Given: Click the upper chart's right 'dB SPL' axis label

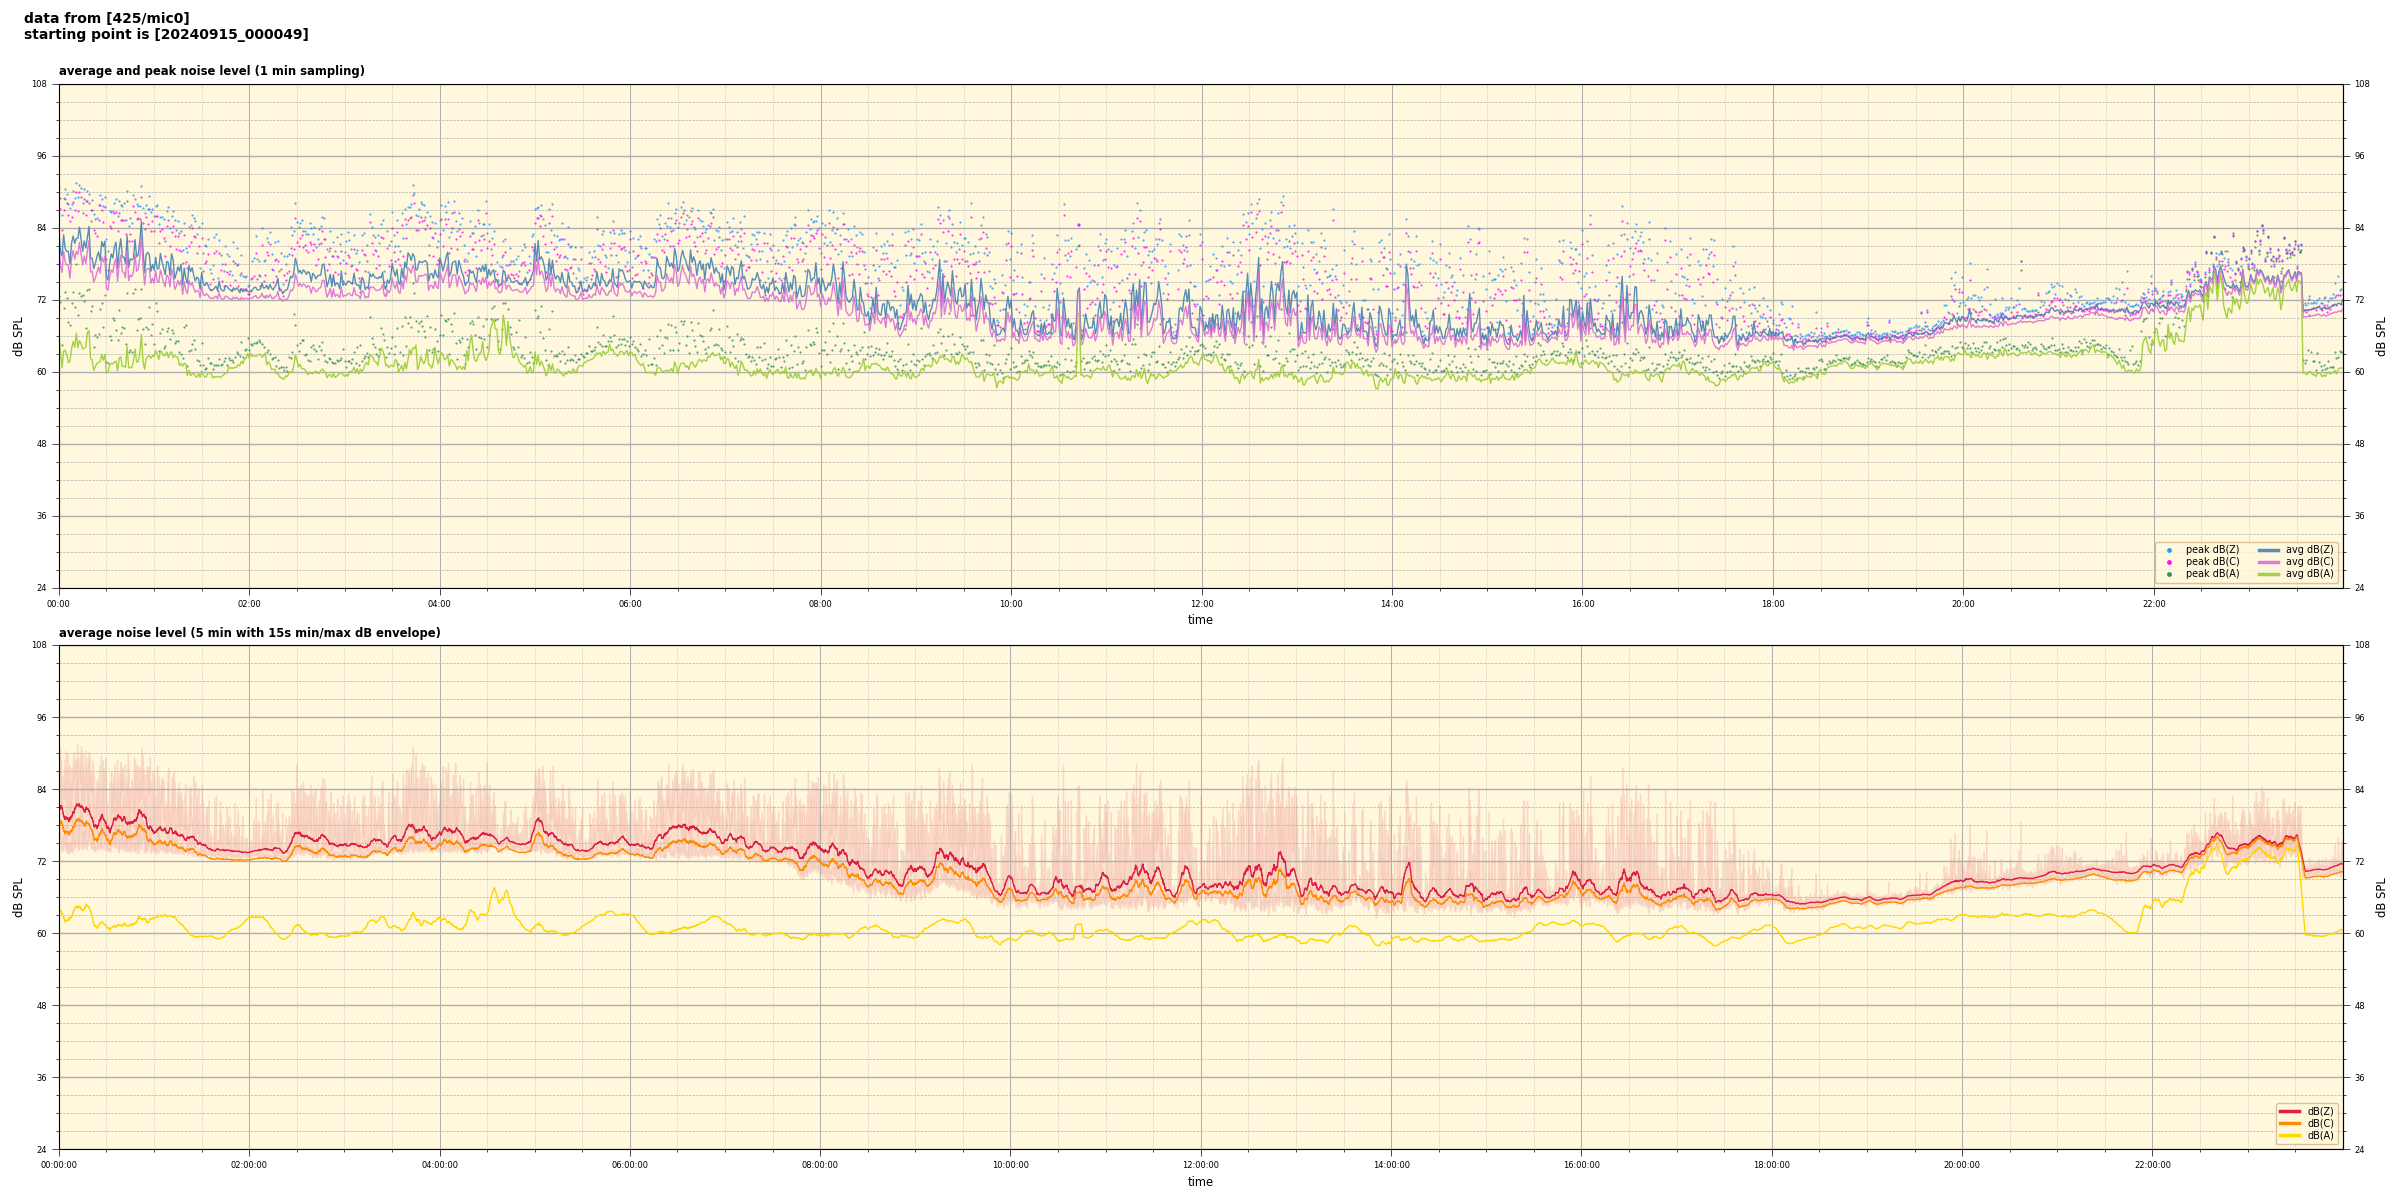Looking at the screenshot, I should (2381, 336).
